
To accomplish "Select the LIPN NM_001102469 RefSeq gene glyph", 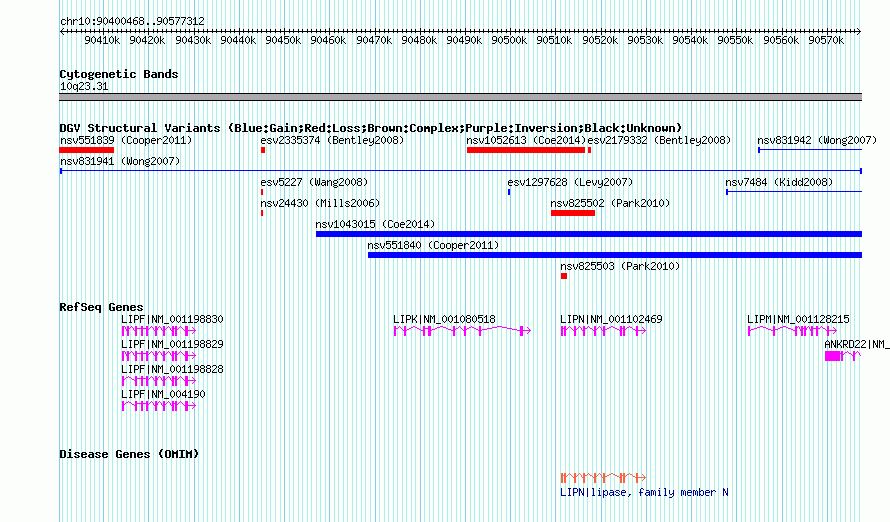I will pyautogui.click(x=603, y=331).
